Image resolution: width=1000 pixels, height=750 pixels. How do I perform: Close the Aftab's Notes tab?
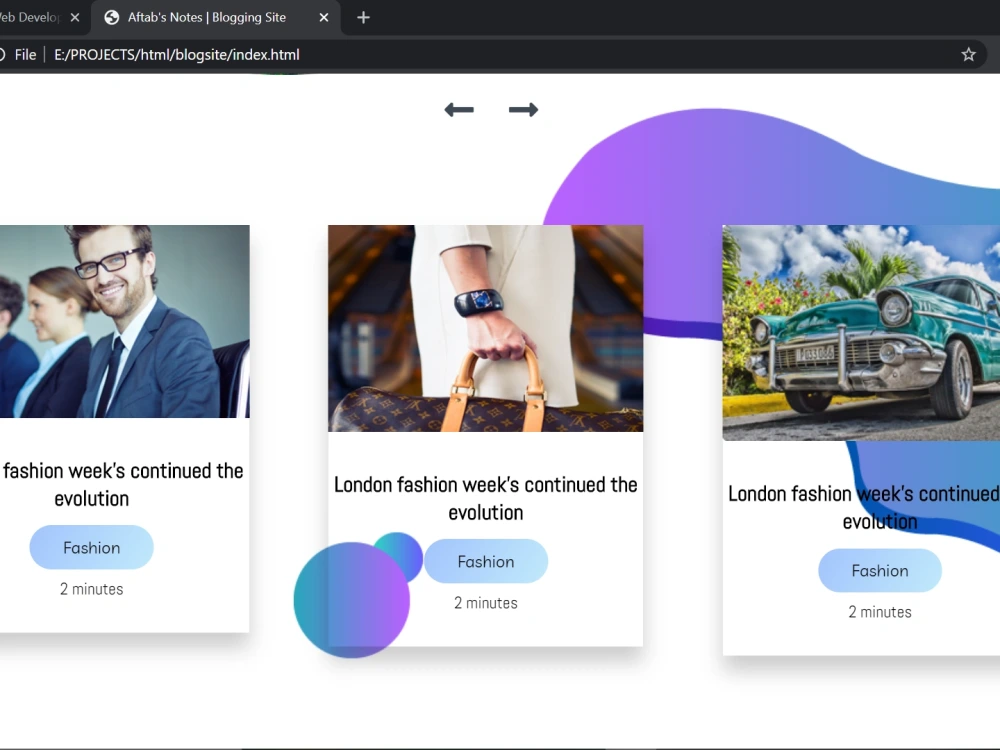[x=324, y=18]
